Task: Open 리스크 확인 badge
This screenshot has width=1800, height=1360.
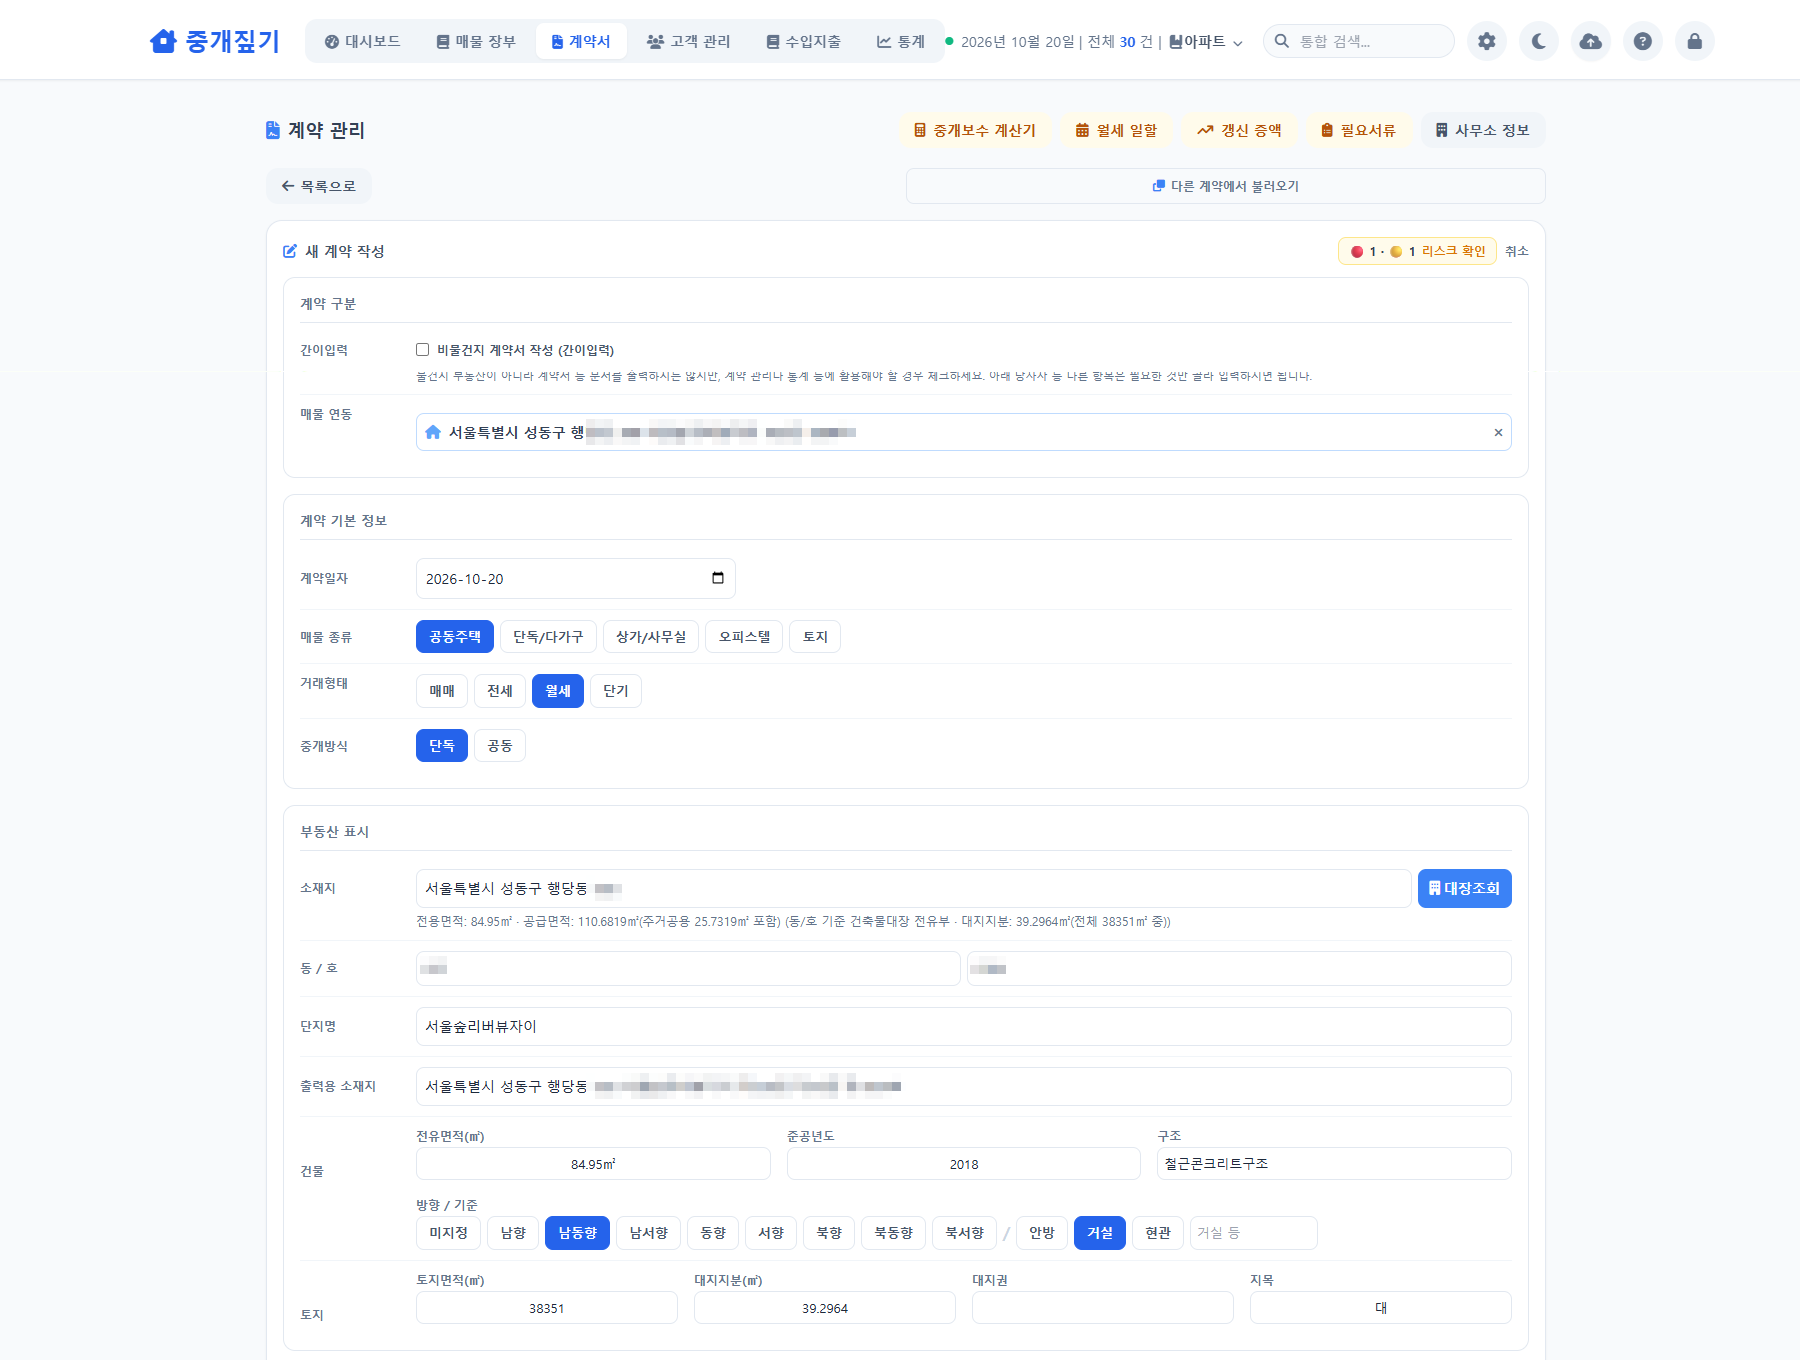Action: pyautogui.click(x=1417, y=251)
